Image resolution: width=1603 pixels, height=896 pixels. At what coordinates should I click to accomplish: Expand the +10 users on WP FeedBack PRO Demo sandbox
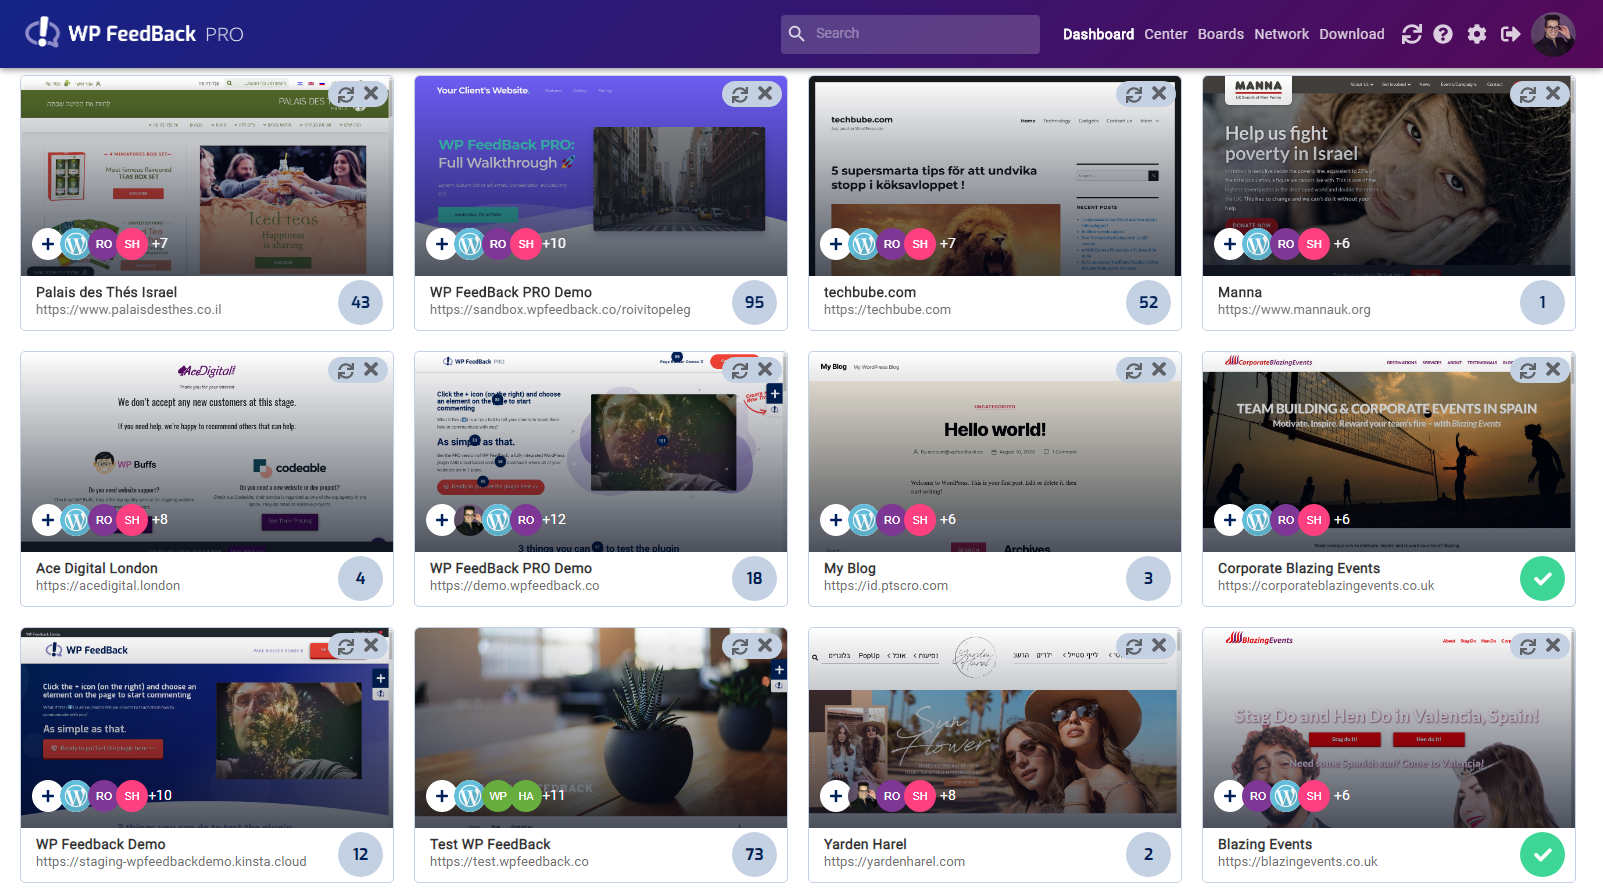(x=554, y=243)
